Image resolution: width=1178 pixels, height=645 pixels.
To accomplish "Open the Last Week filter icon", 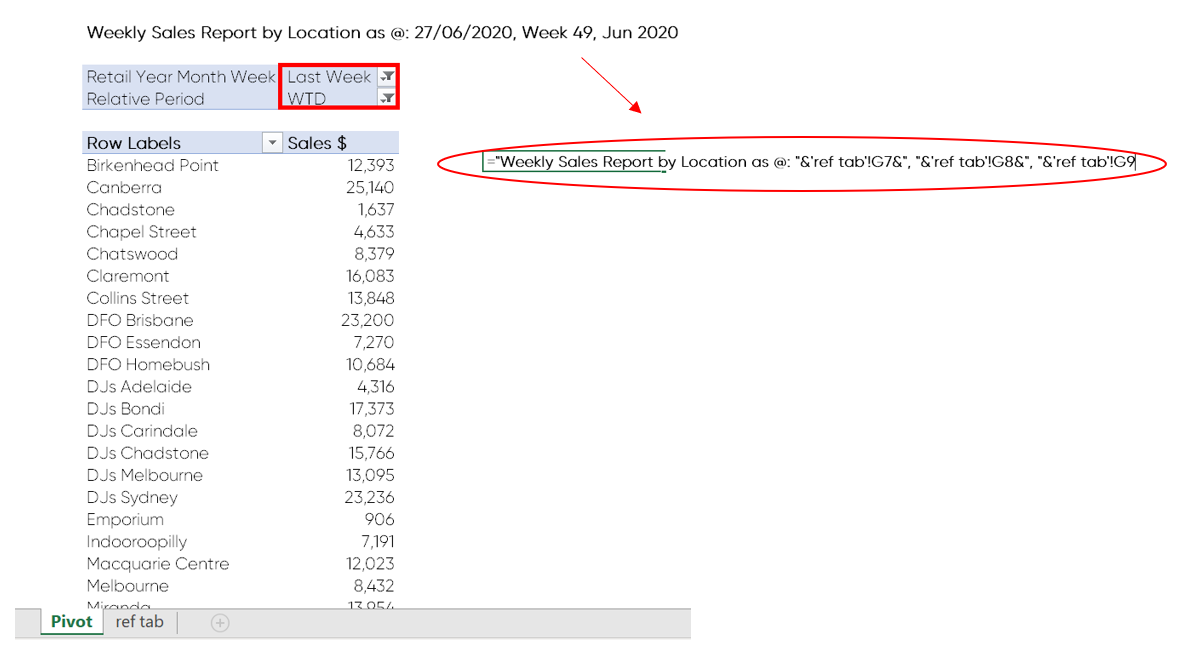I will pos(387,77).
